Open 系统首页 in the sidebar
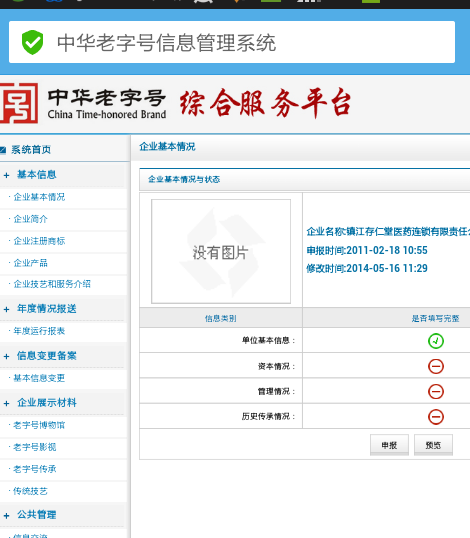 pos(31,150)
